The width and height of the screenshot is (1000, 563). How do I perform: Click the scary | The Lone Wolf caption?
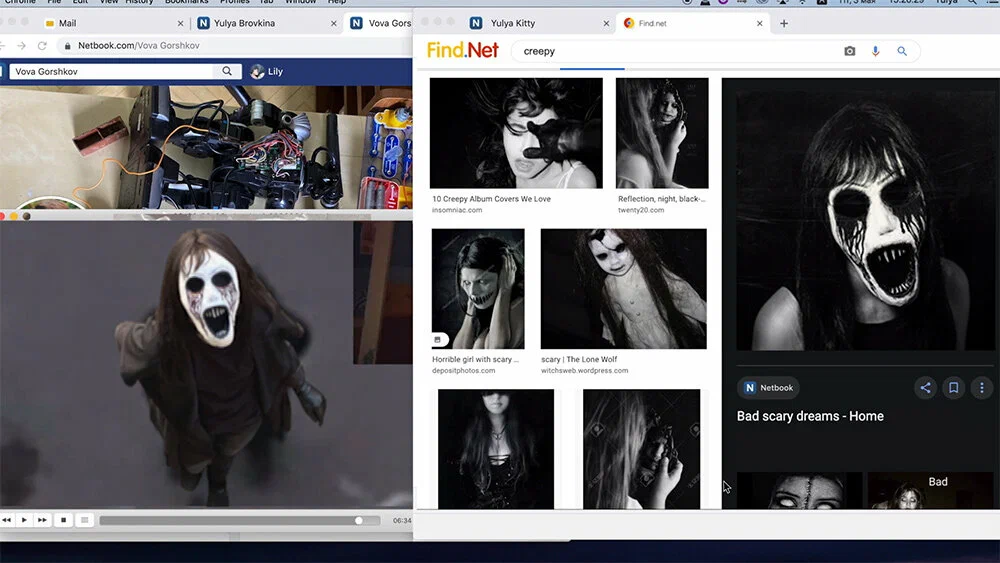[579, 359]
